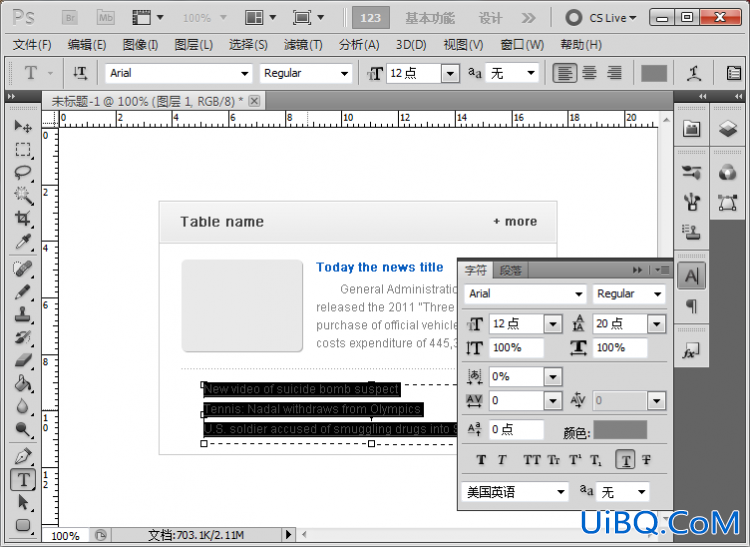750x547 pixels.
Task: Open the Layers panel icon in dock
Action: tap(728, 128)
